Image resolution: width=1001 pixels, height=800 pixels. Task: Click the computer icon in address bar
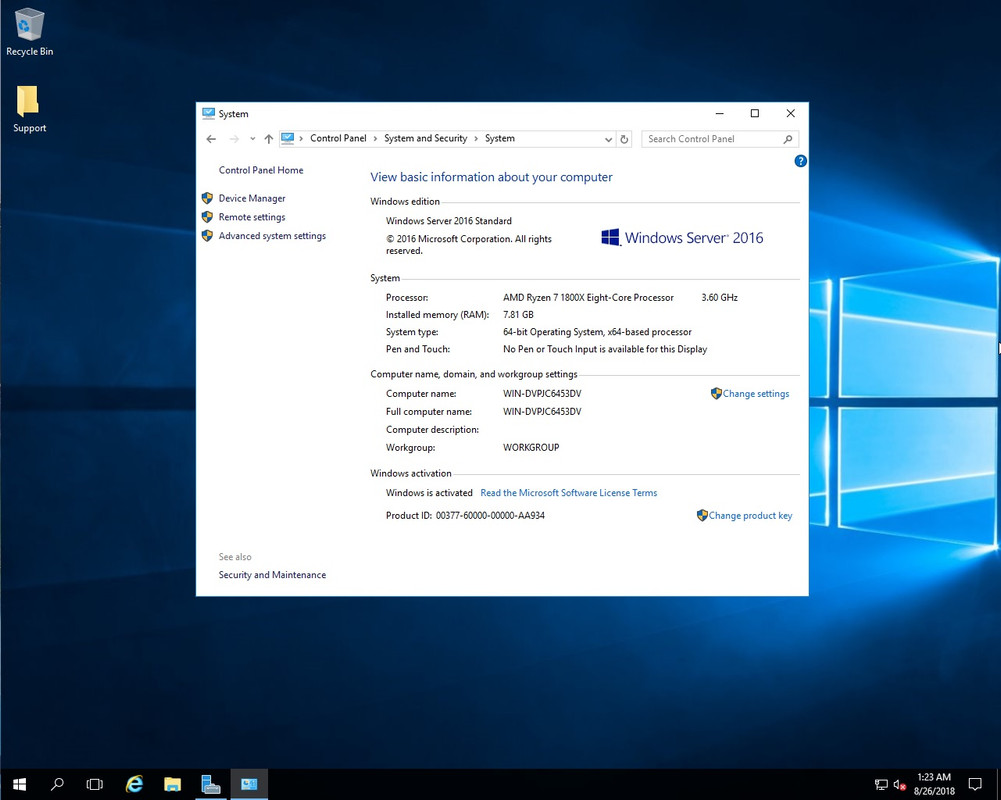(288, 138)
